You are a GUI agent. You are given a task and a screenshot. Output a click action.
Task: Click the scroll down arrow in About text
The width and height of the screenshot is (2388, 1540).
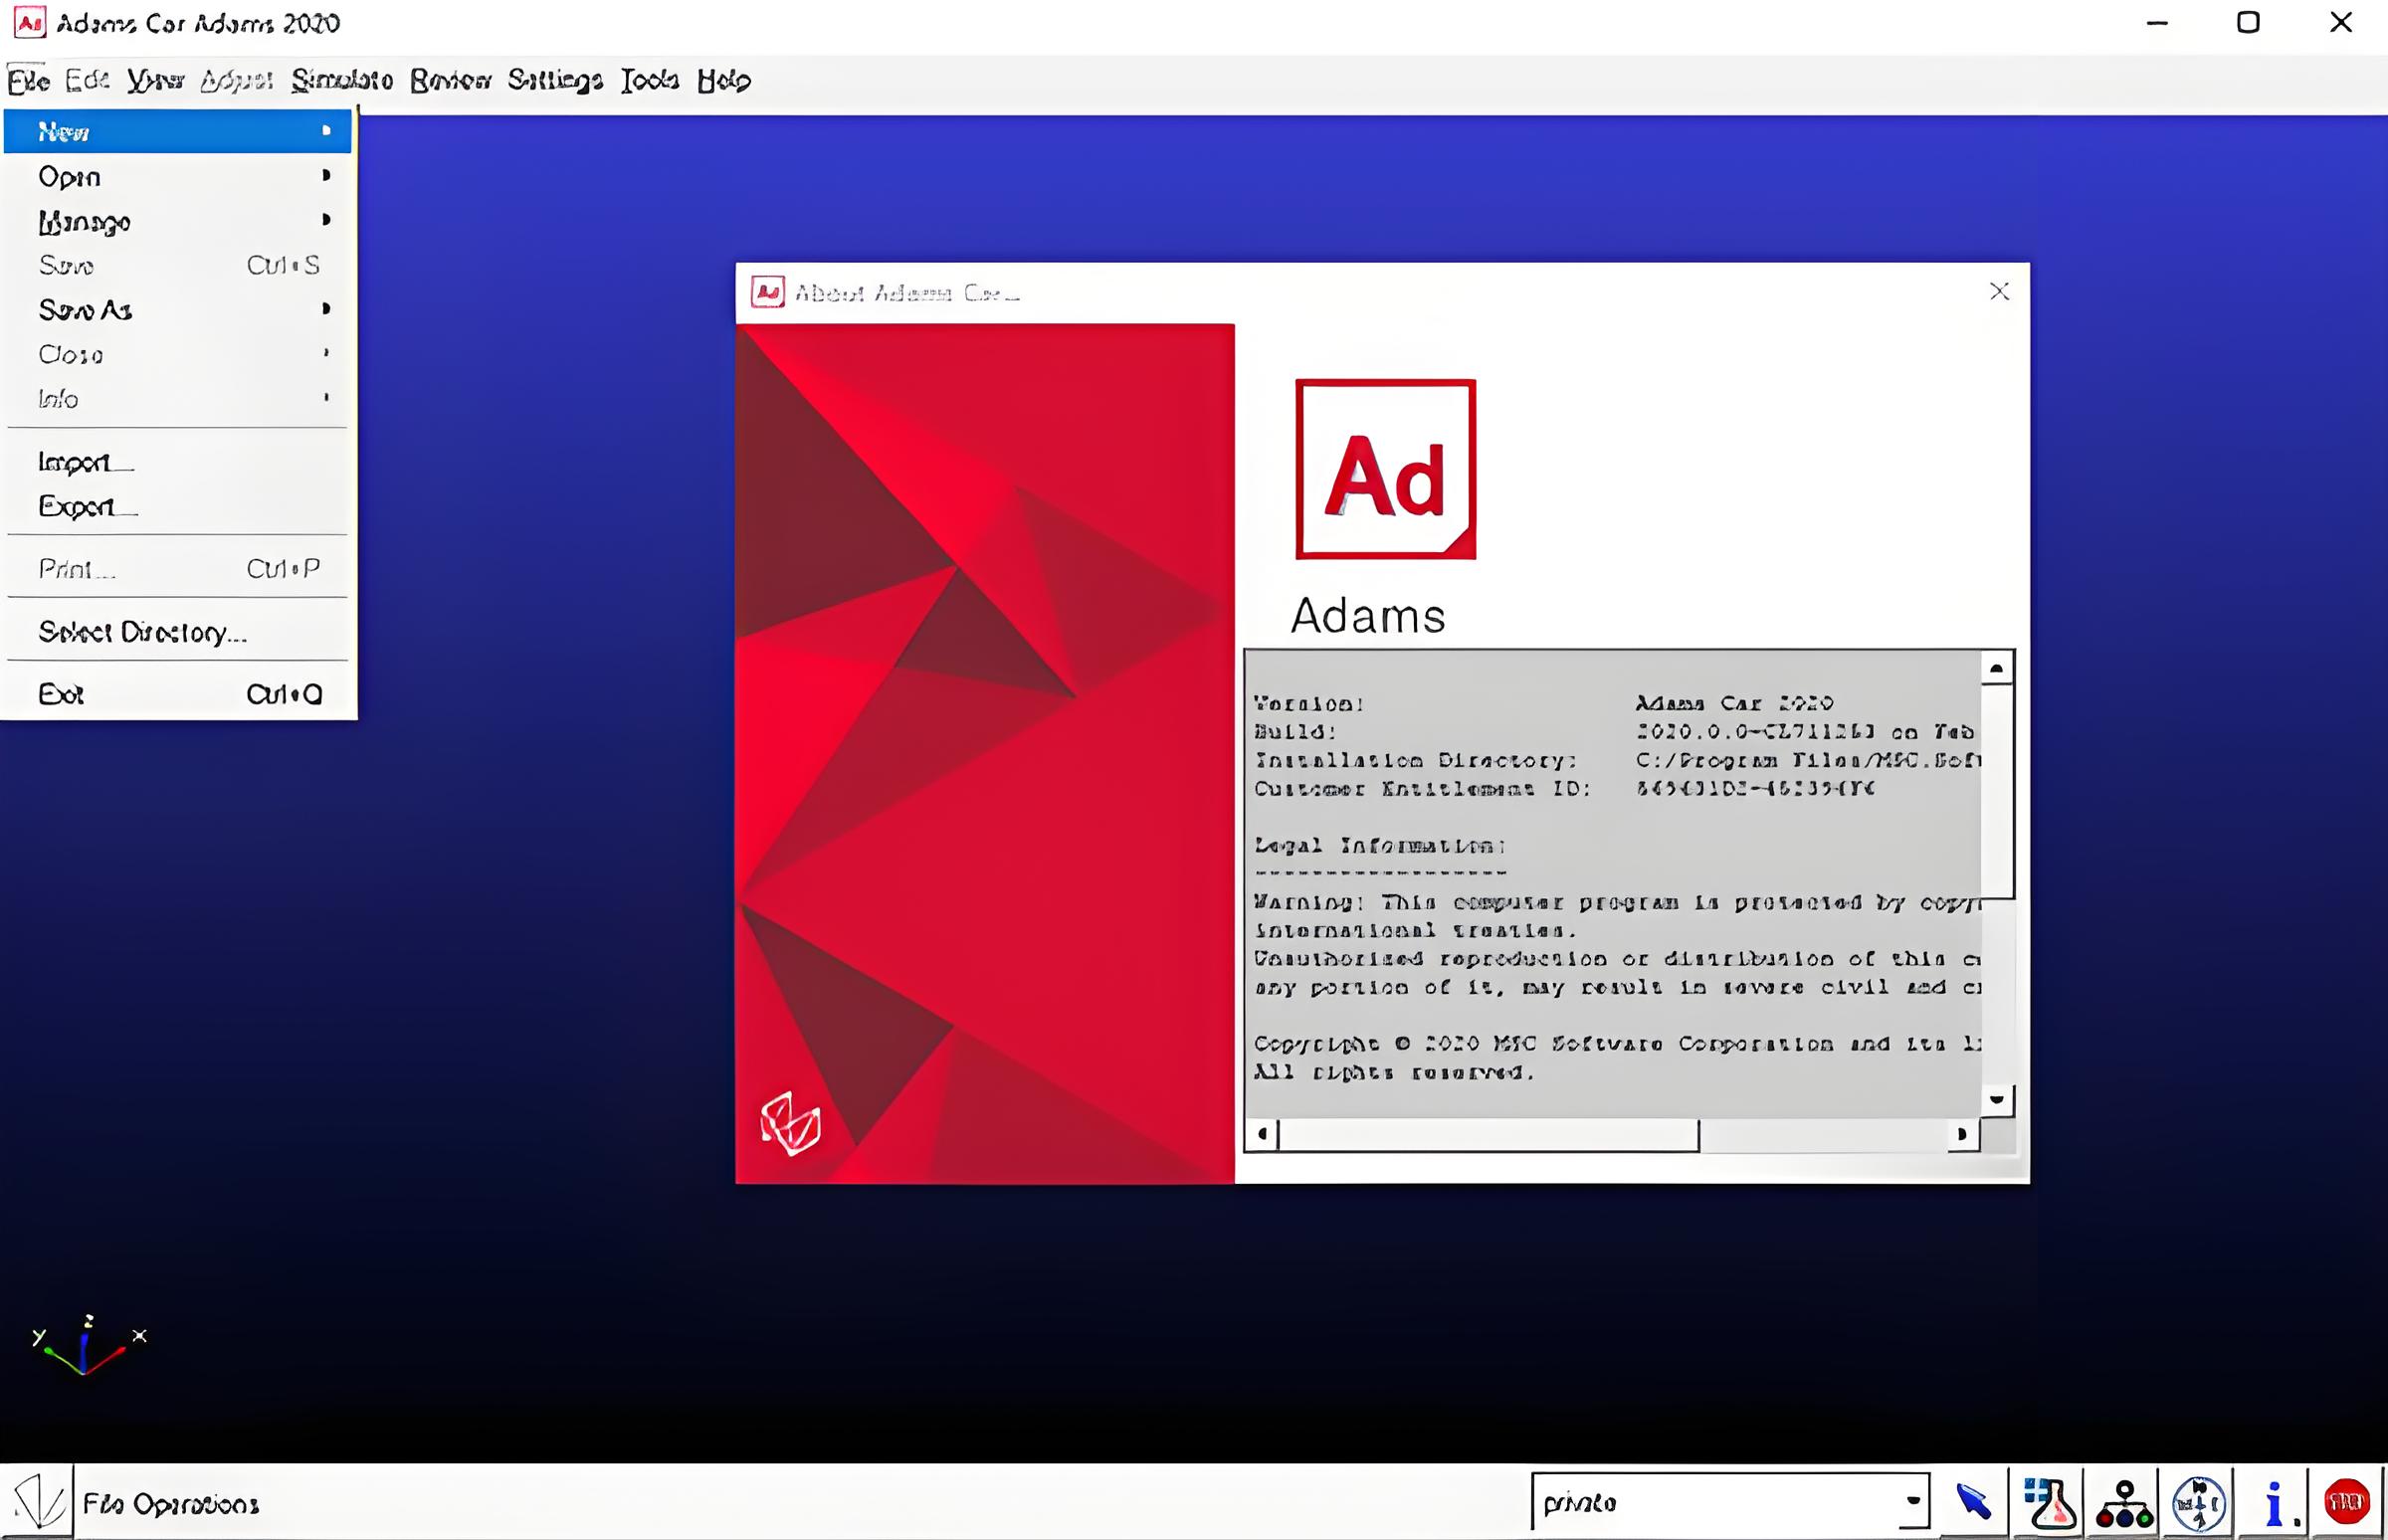click(1996, 1099)
